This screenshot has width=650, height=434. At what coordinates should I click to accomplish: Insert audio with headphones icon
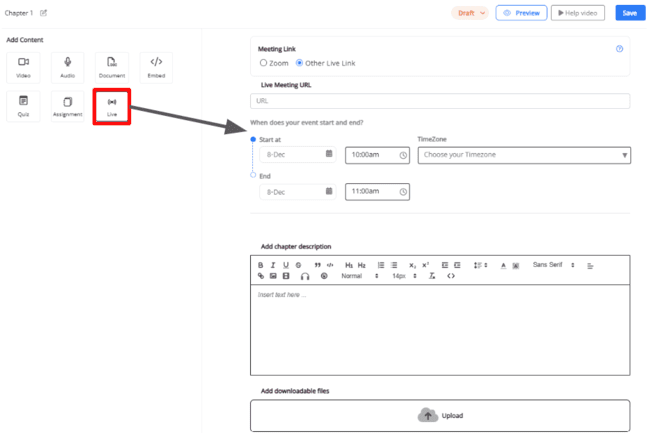(305, 276)
